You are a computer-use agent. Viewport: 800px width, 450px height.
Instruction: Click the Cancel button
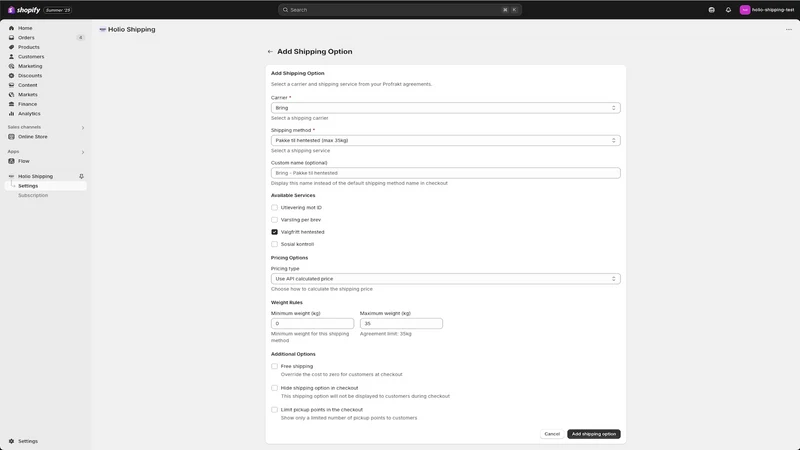tap(552, 434)
